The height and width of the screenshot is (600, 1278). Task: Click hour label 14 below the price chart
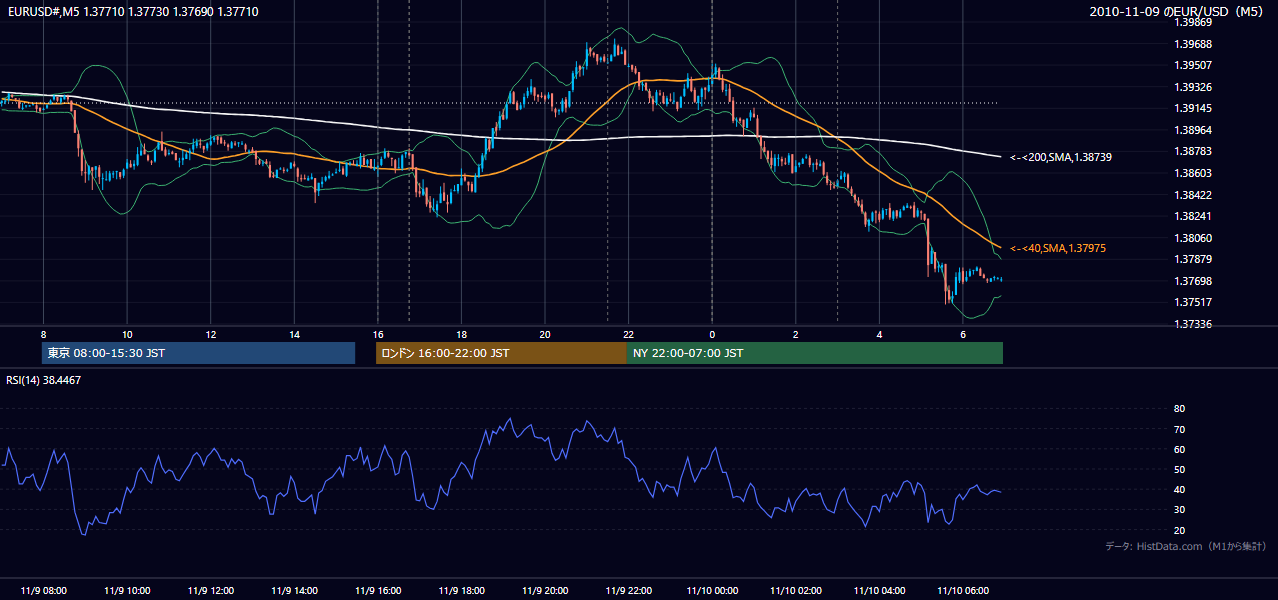(x=294, y=334)
